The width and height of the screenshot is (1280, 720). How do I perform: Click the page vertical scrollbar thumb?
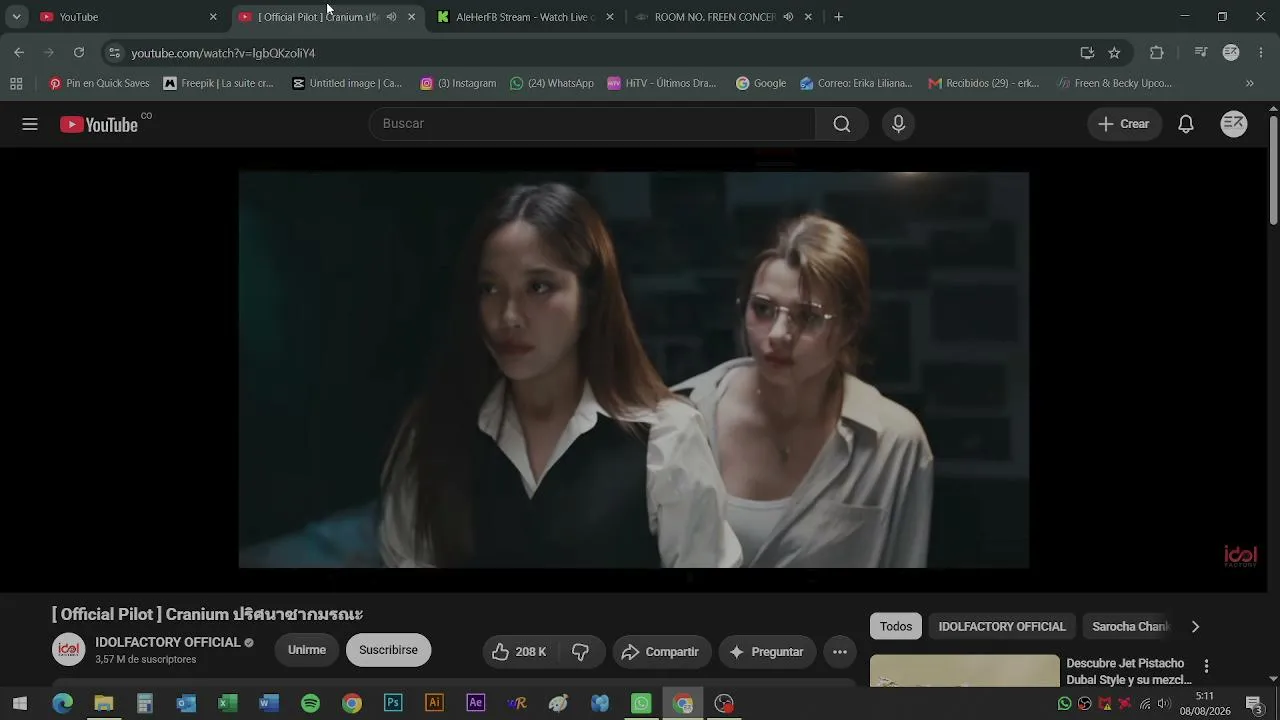(x=1273, y=170)
